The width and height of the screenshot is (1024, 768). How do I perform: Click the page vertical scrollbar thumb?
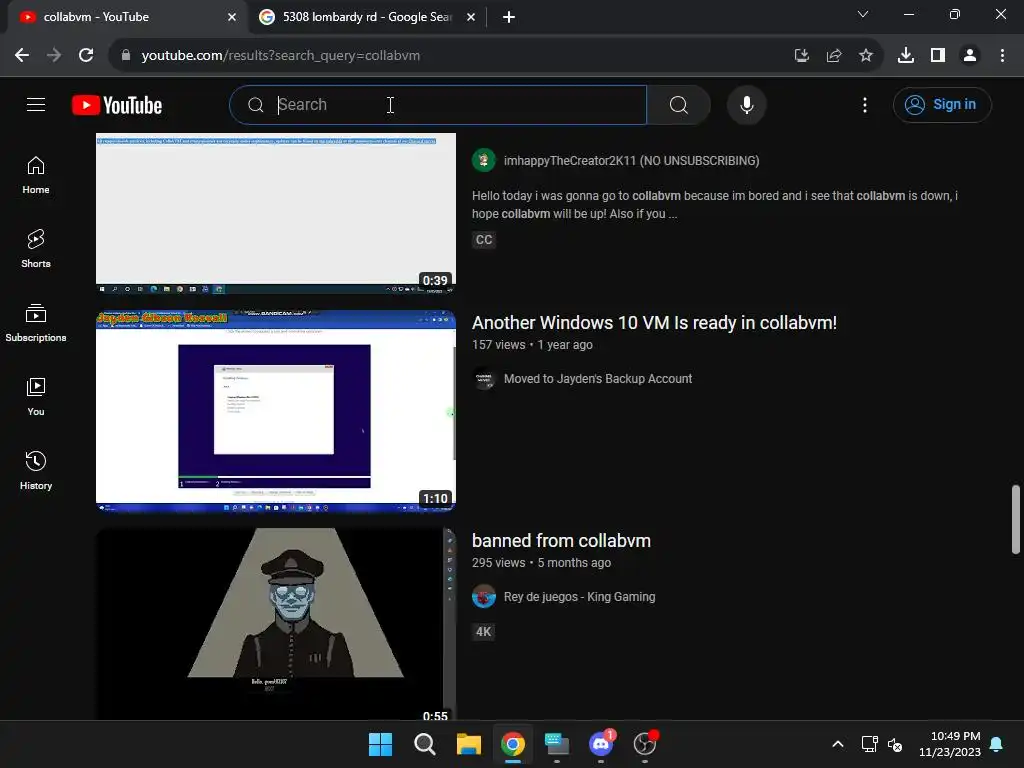(1016, 520)
